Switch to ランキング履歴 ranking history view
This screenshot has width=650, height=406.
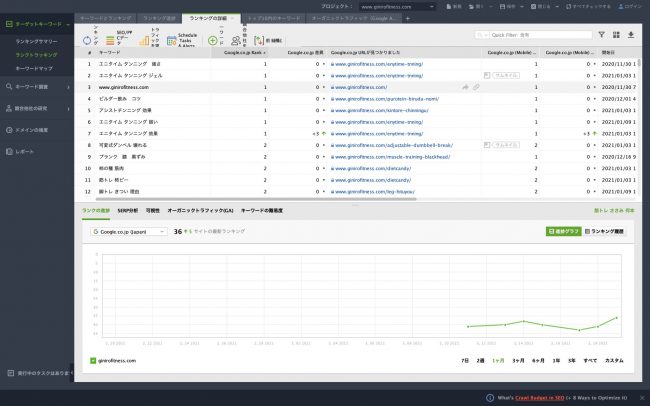[606, 231]
